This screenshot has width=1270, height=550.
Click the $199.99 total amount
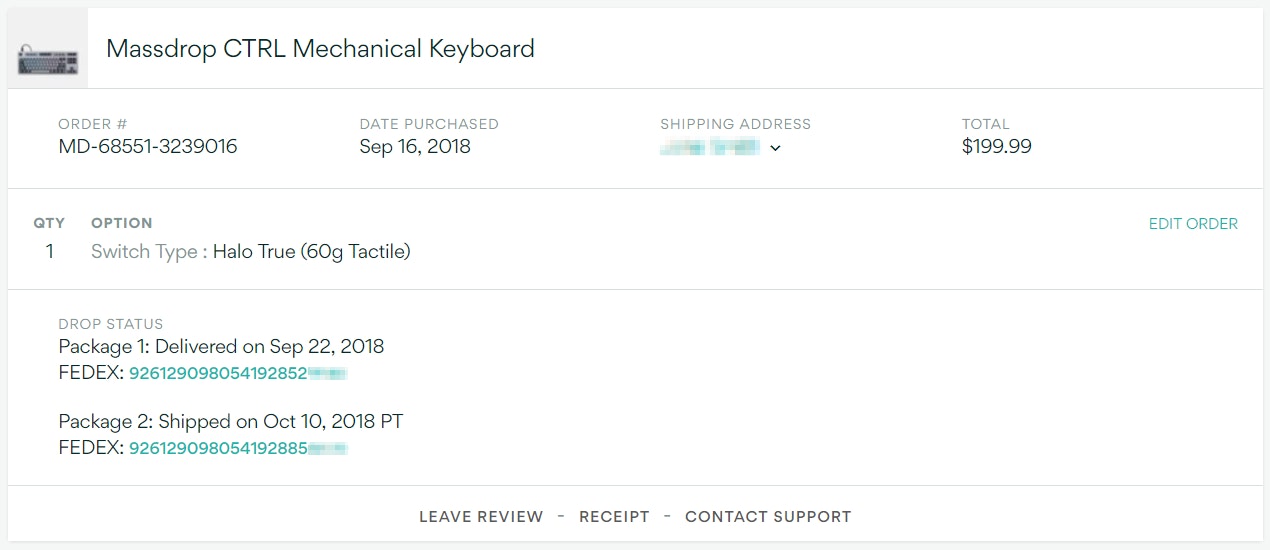coord(996,147)
